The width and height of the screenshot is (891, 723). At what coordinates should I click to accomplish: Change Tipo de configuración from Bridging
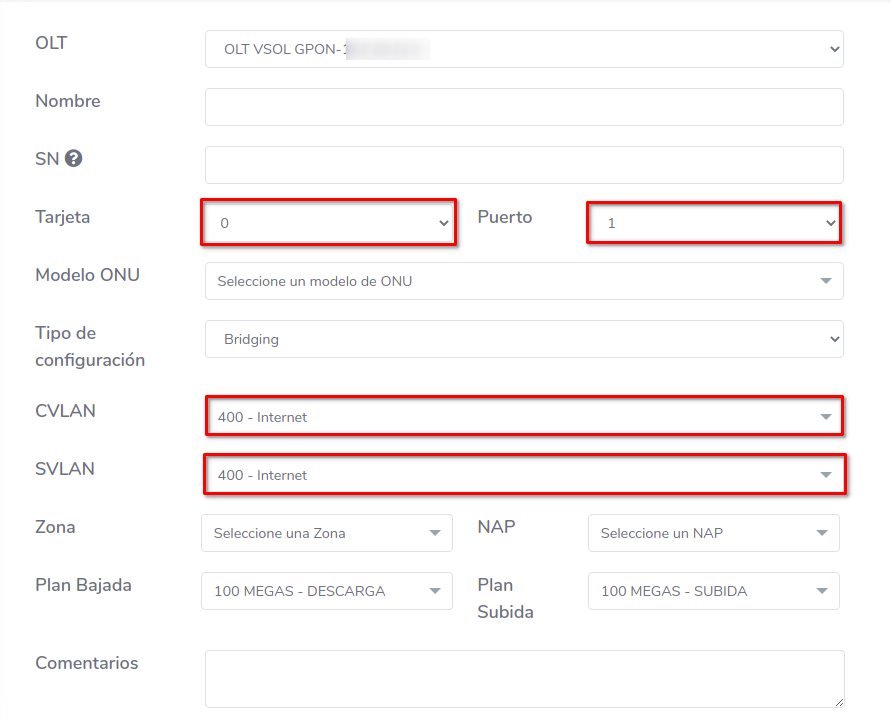[523, 339]
